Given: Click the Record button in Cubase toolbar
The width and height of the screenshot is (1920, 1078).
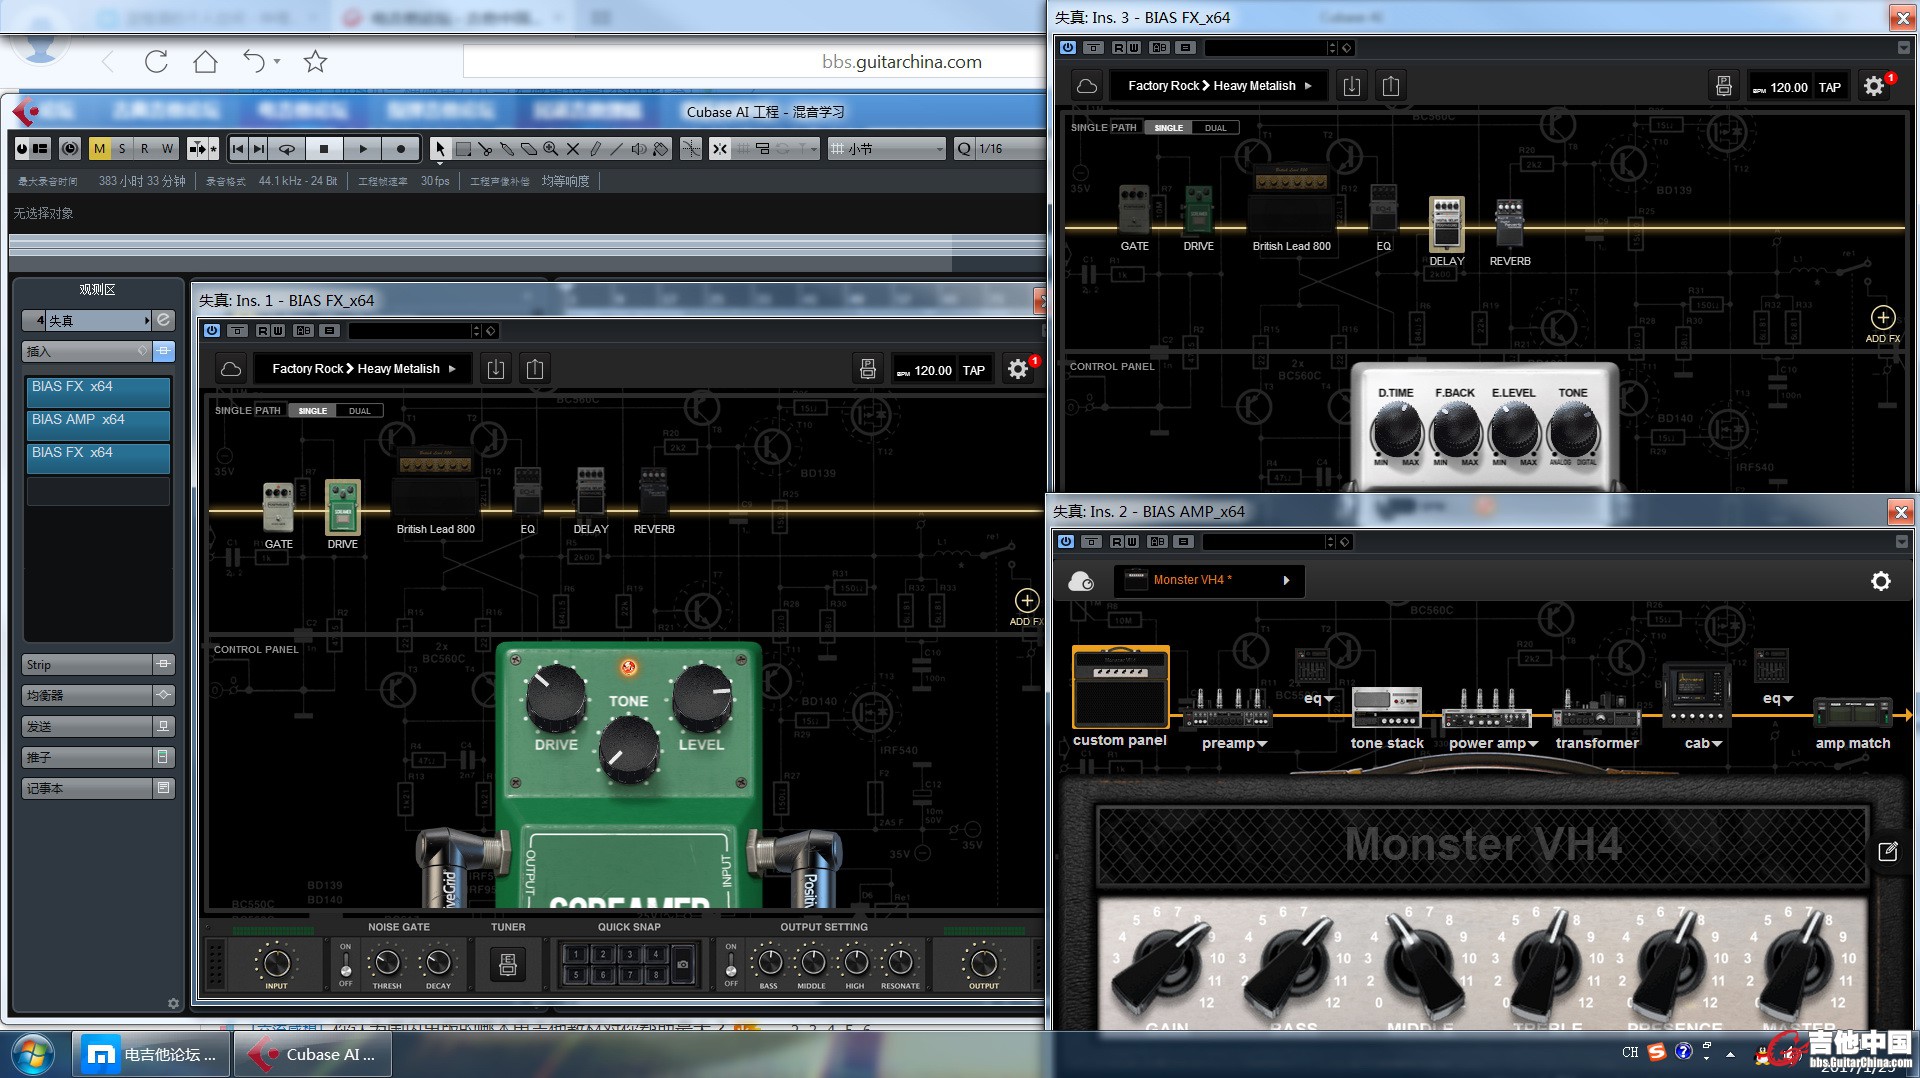Looking at the screenshot, I should click(x=401, y=149).
